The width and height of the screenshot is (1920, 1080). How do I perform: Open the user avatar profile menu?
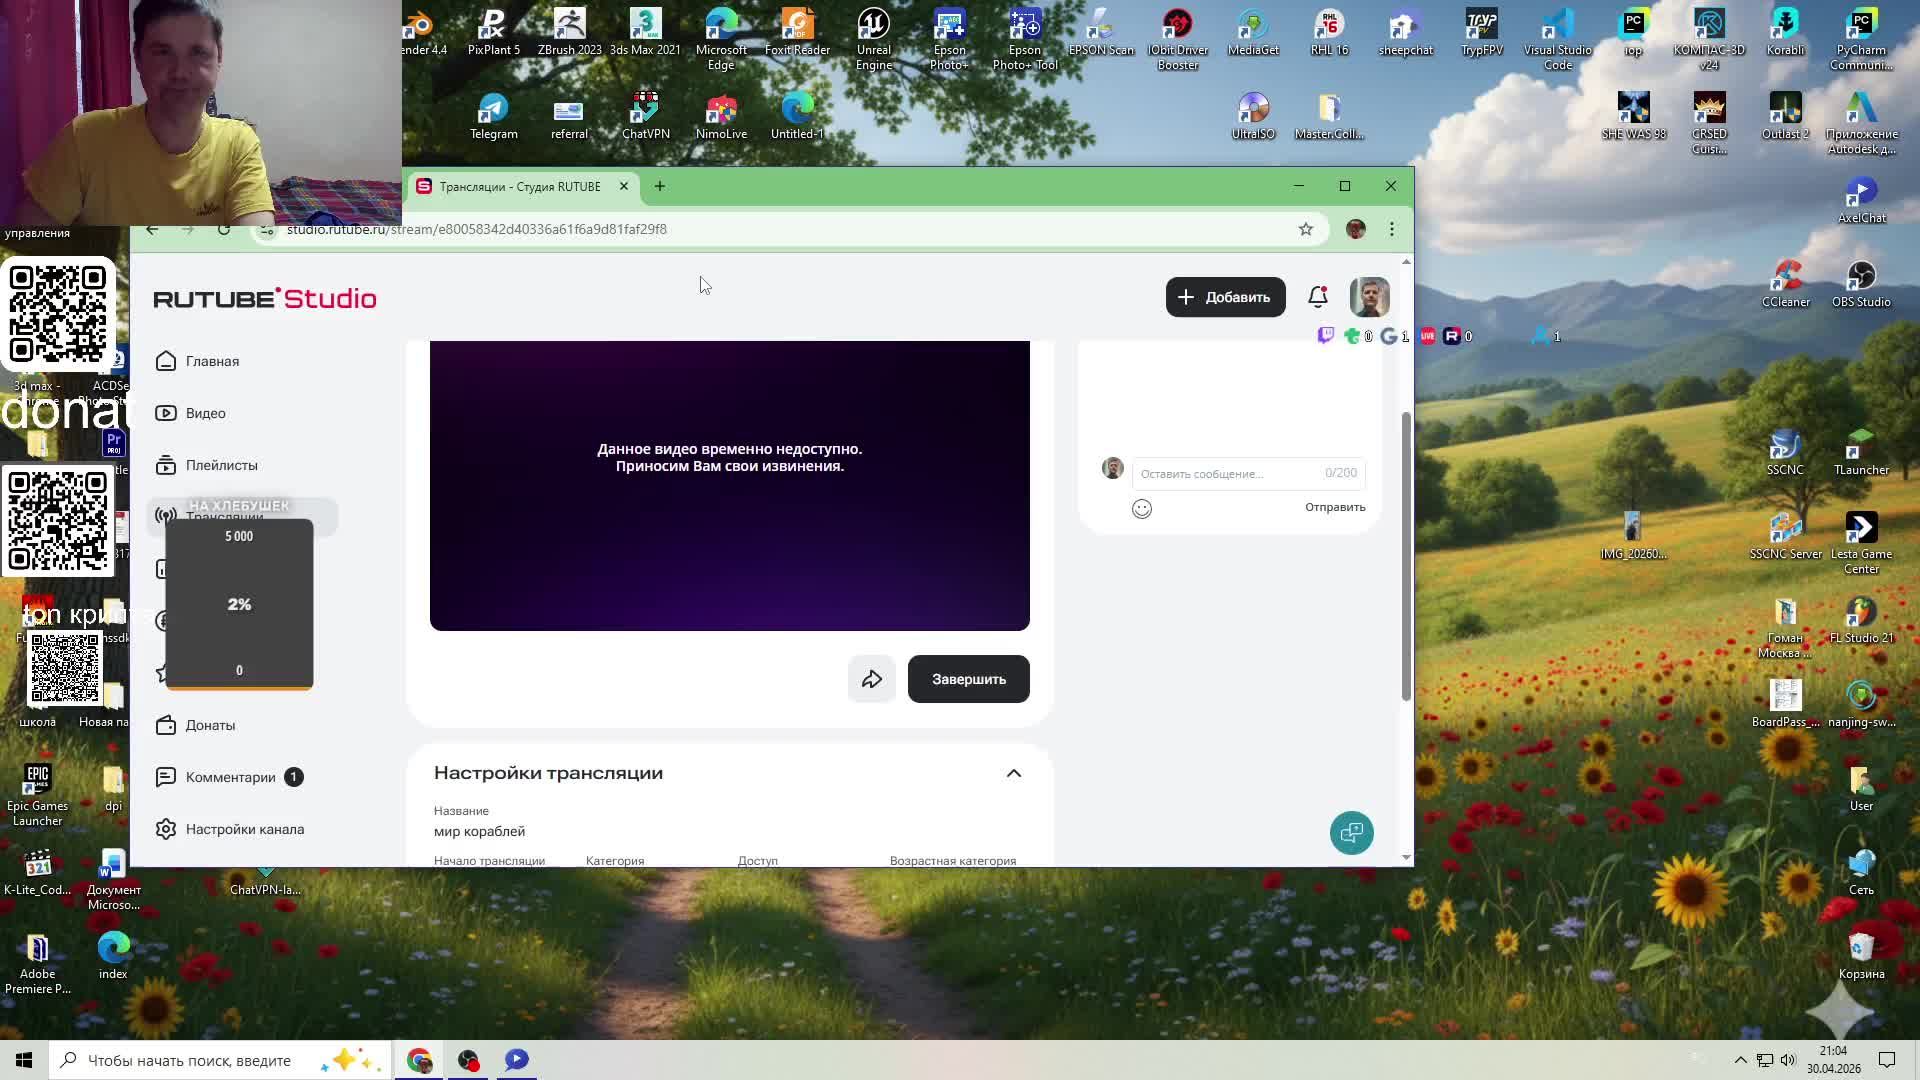(x=1369, y=297)
